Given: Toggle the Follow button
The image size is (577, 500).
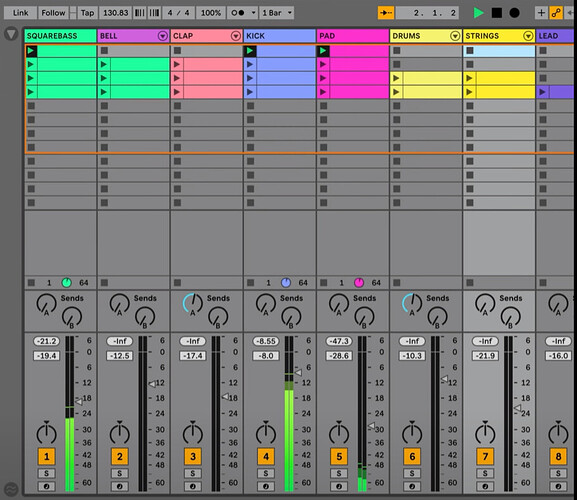Looking at the screenshot, I should tap(53, 13).
